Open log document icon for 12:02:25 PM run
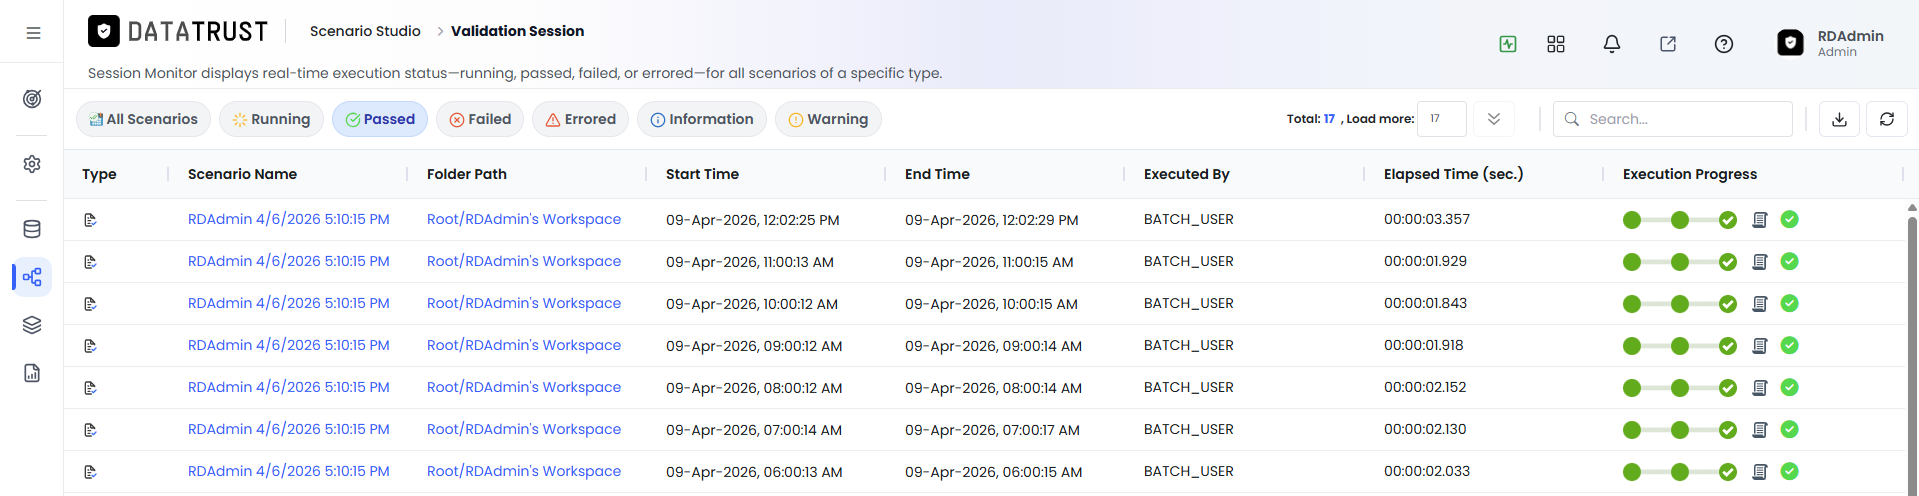Image resolution: width=1919 pixels, height=496 pixels. pyautogui.click(x=1760, y=220)
